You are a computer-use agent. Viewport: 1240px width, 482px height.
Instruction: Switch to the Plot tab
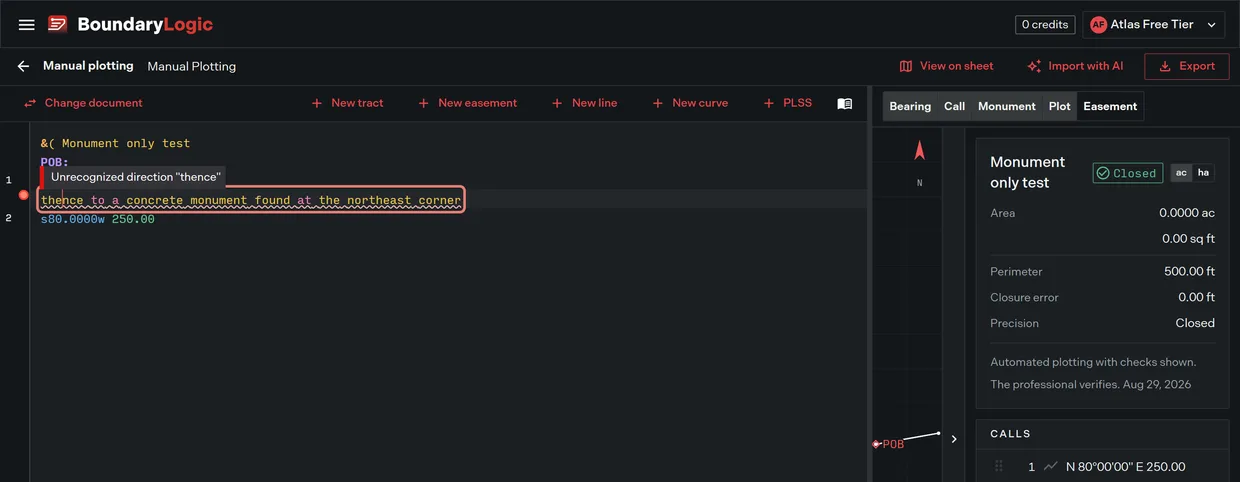click(1060, 106)
